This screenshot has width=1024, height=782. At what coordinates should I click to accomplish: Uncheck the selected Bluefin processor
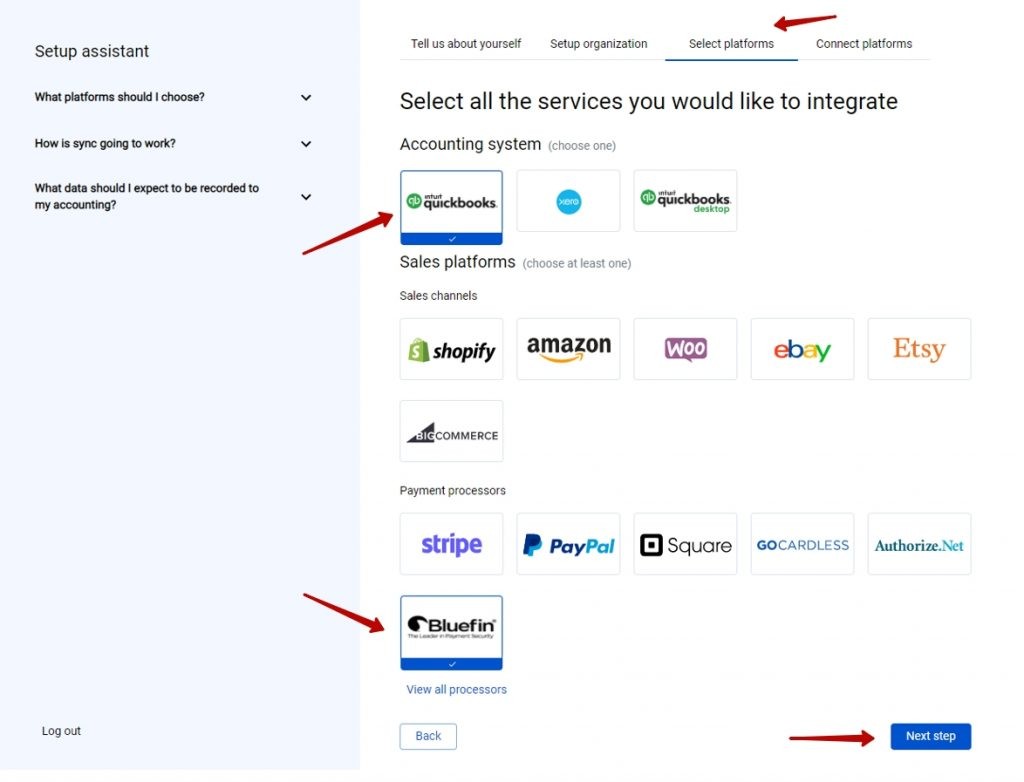click(451, 632)
